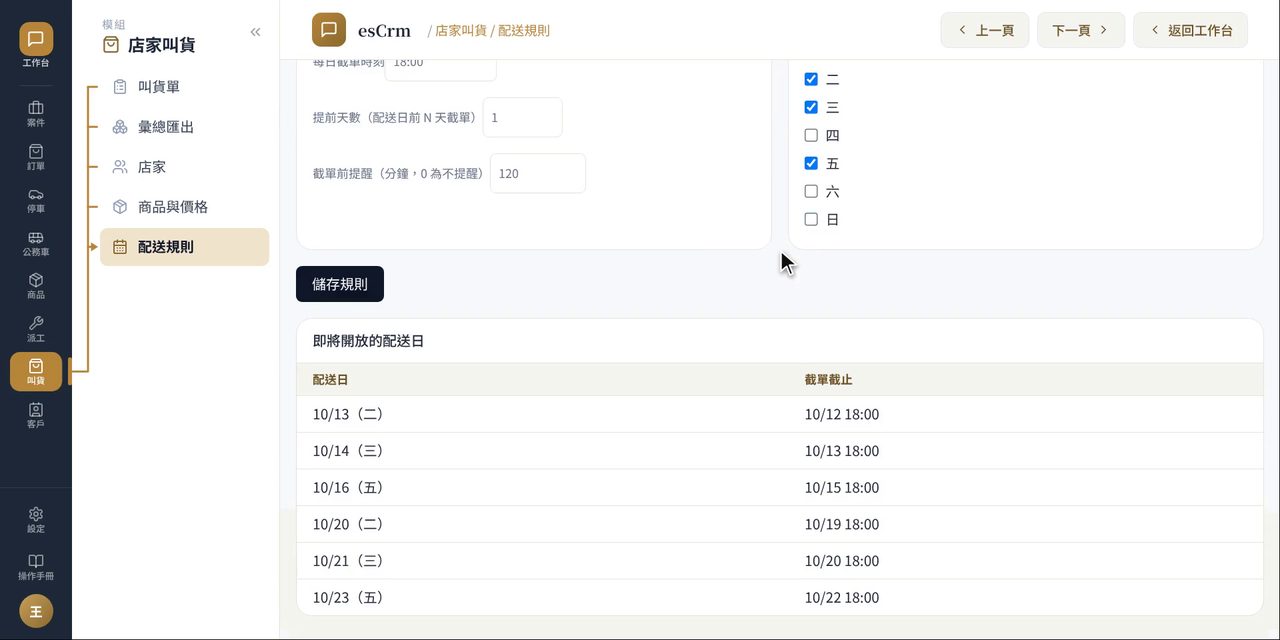Check the 日 weekday checkbox
Screen dimensions: 1280x640
point(811,219)
